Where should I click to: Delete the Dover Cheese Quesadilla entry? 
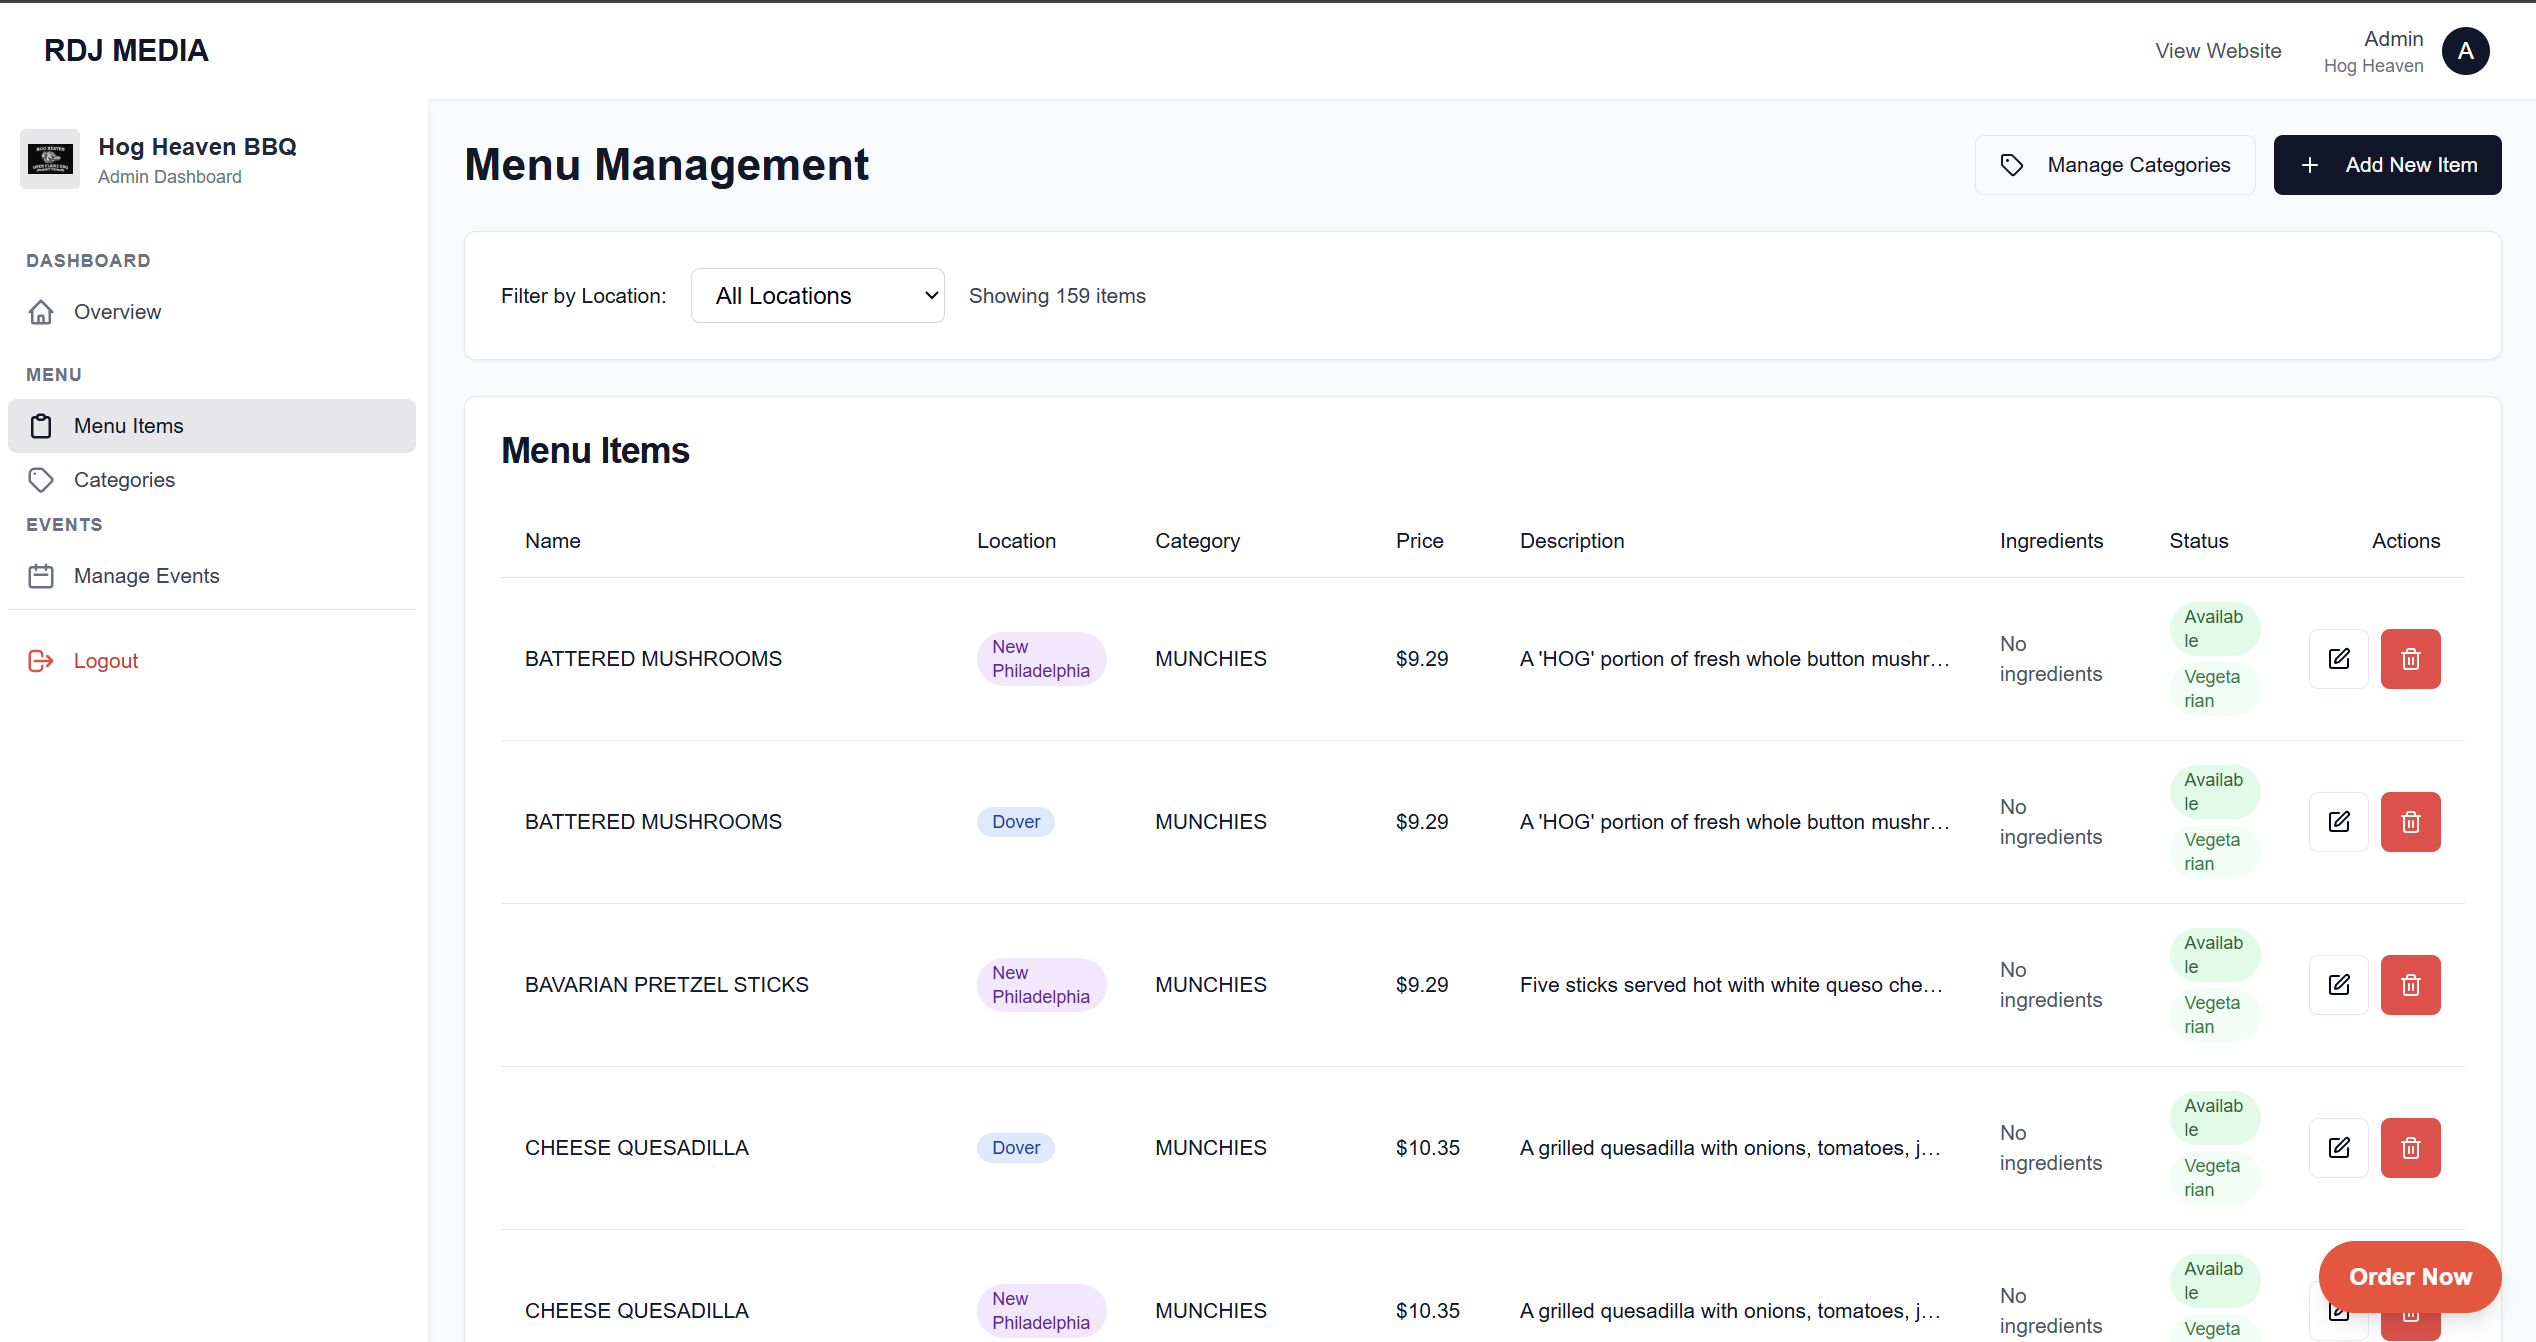(x=2410, y=1147)
